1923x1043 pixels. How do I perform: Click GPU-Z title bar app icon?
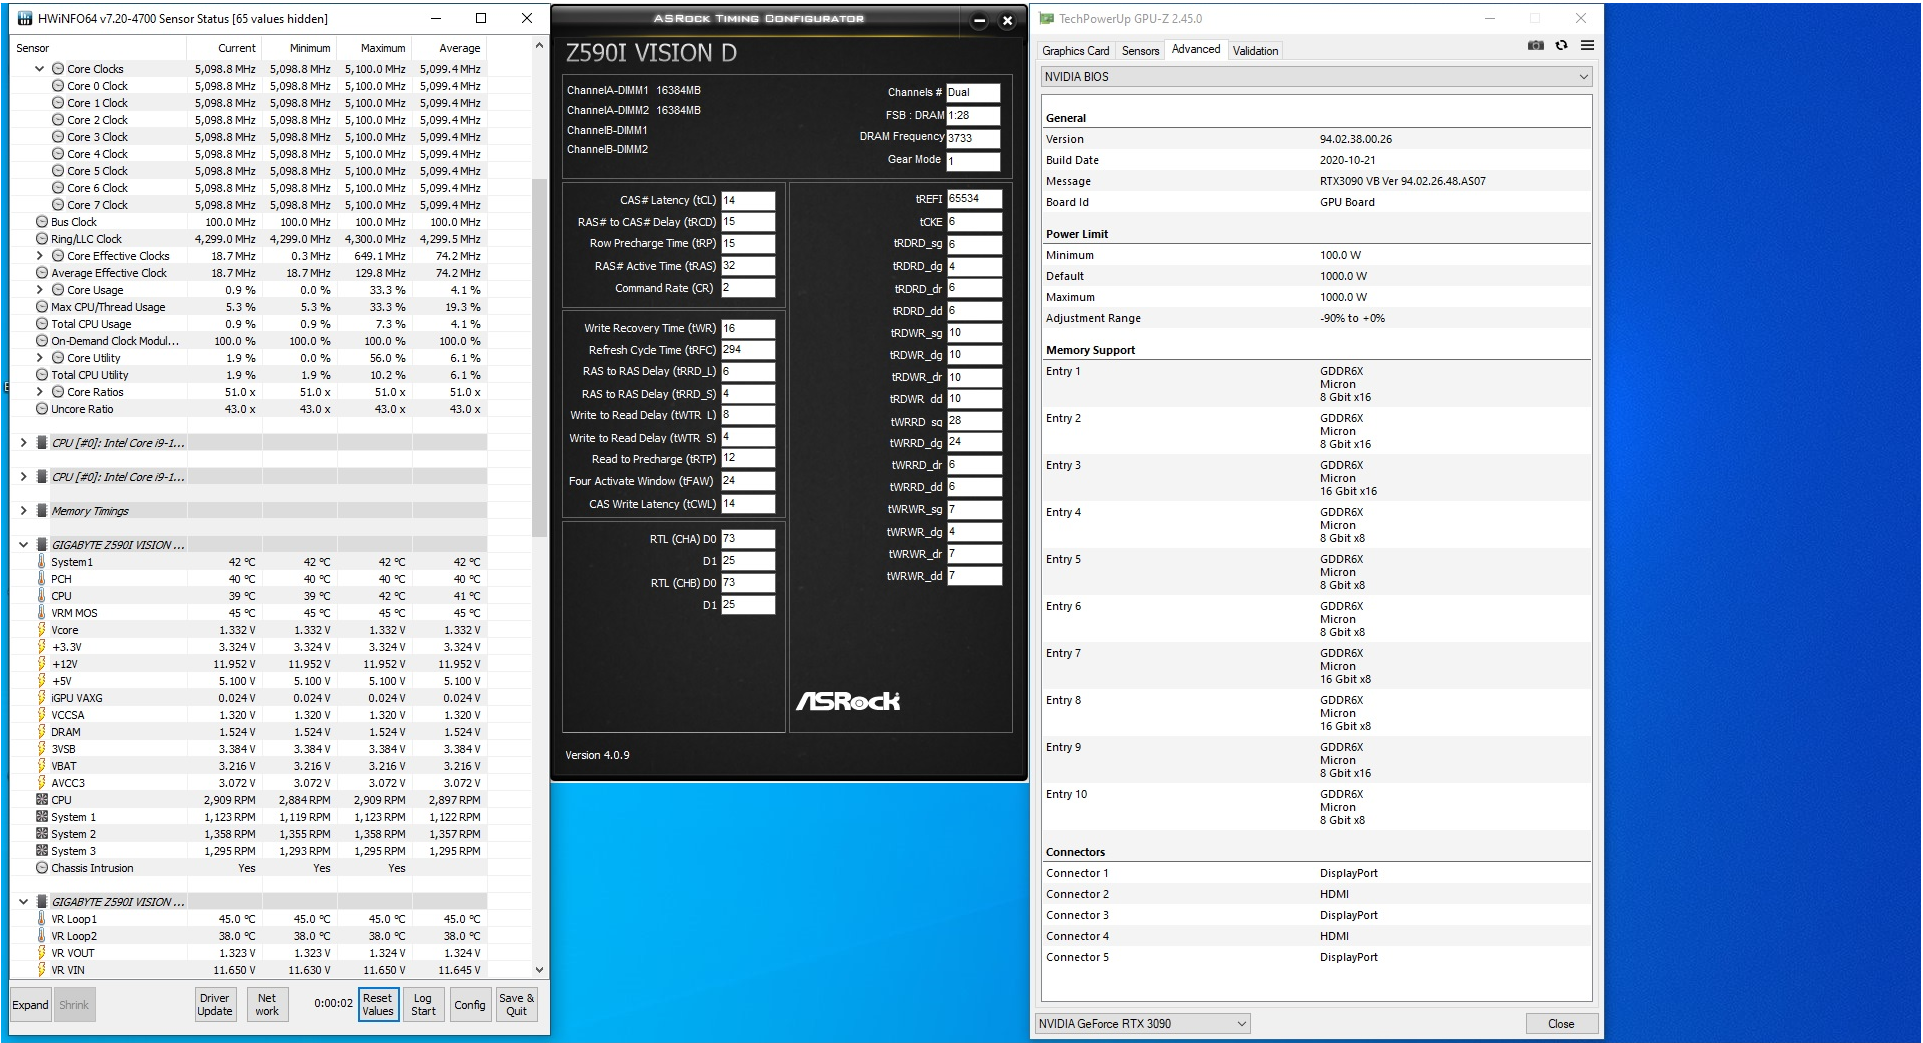click(x=1047, y=18)
